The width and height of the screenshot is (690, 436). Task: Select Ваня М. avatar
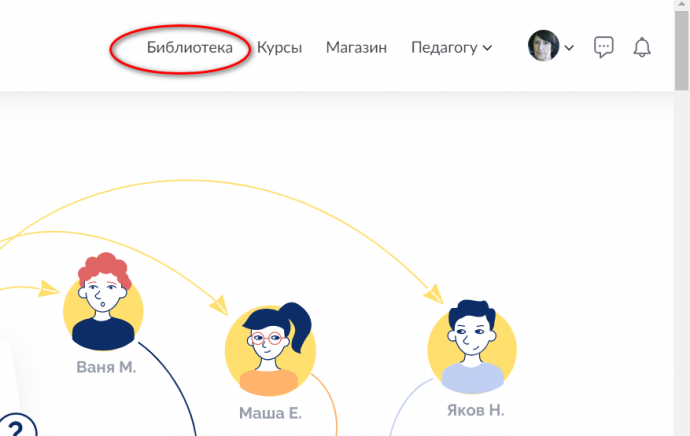[103, 302]
